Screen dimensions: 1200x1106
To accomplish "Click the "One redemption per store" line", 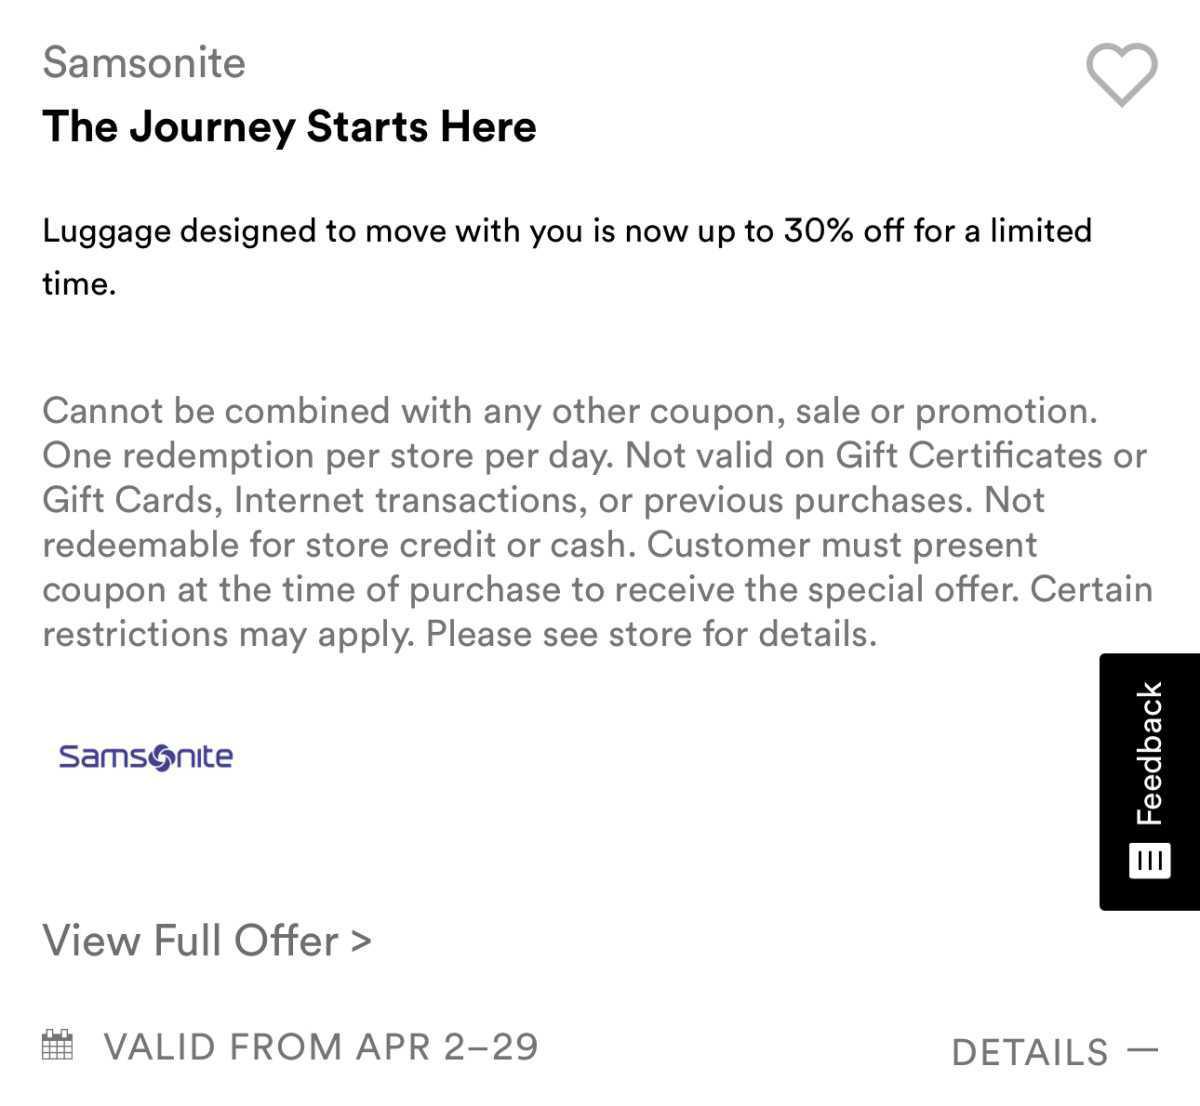I will (x=330, y=456).
